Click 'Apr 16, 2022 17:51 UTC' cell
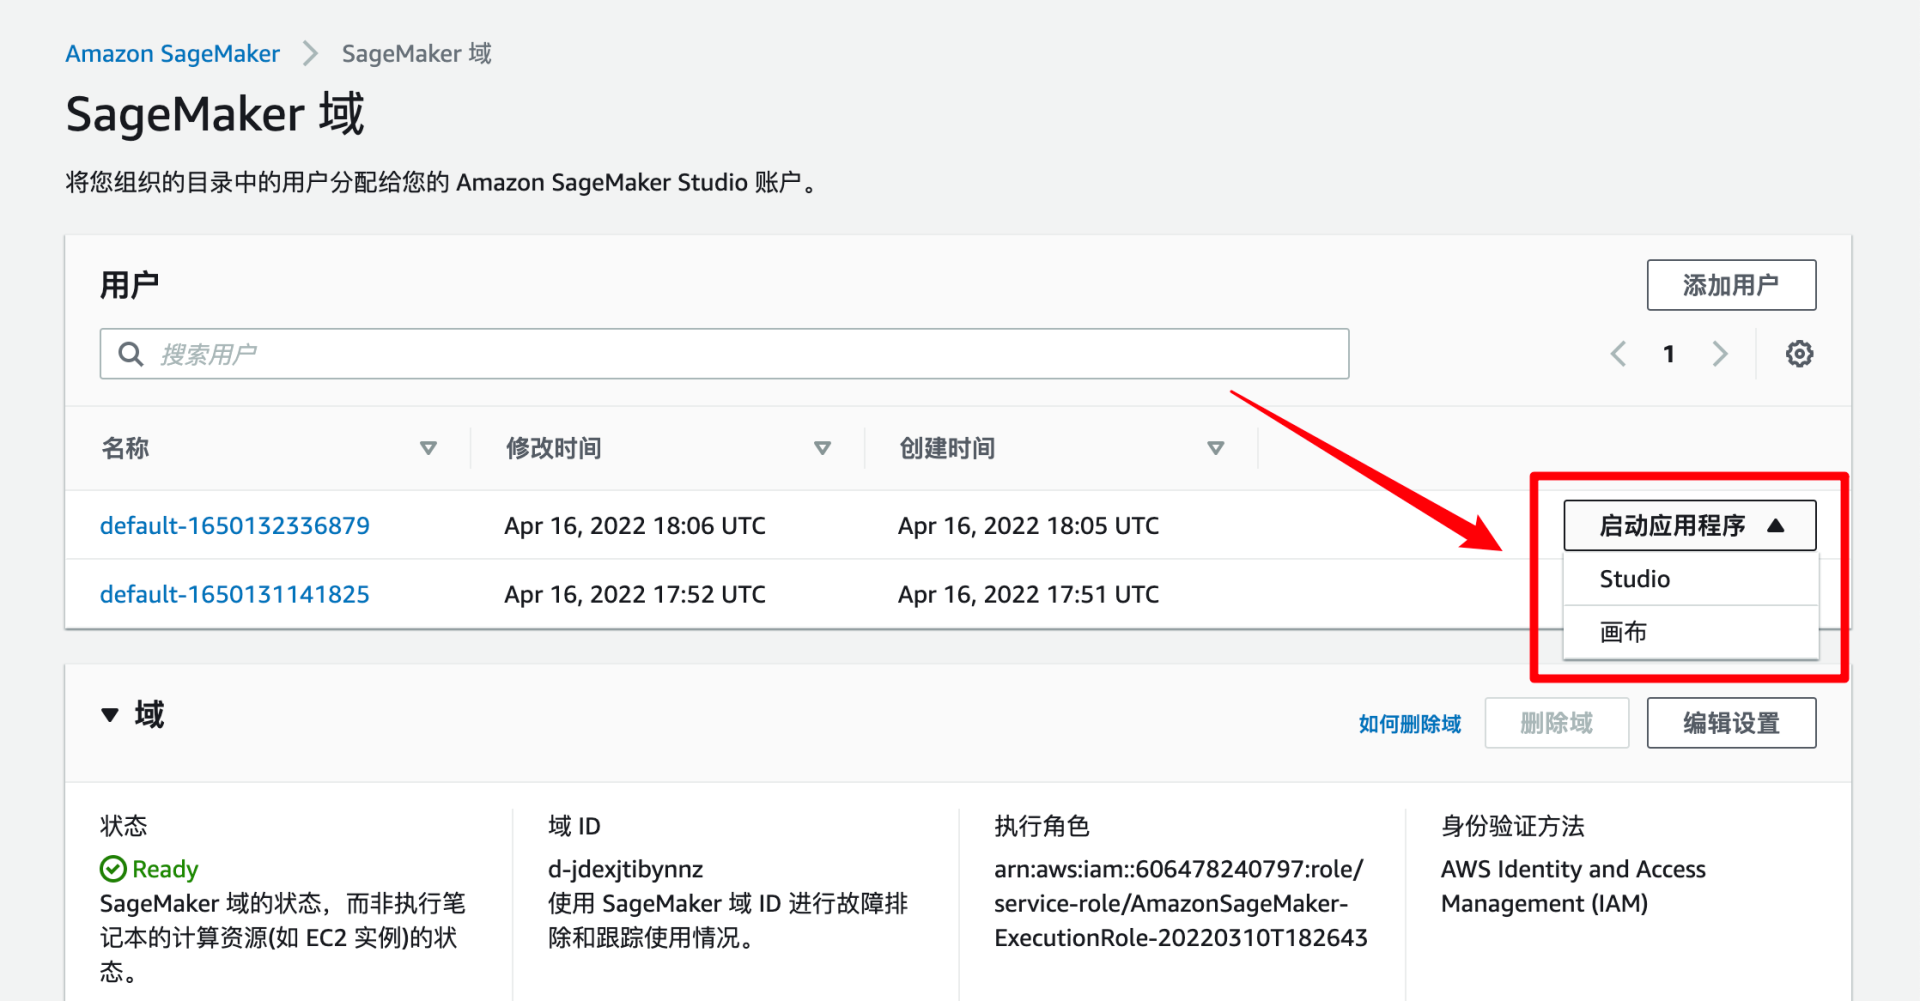 coord(1028,595)
